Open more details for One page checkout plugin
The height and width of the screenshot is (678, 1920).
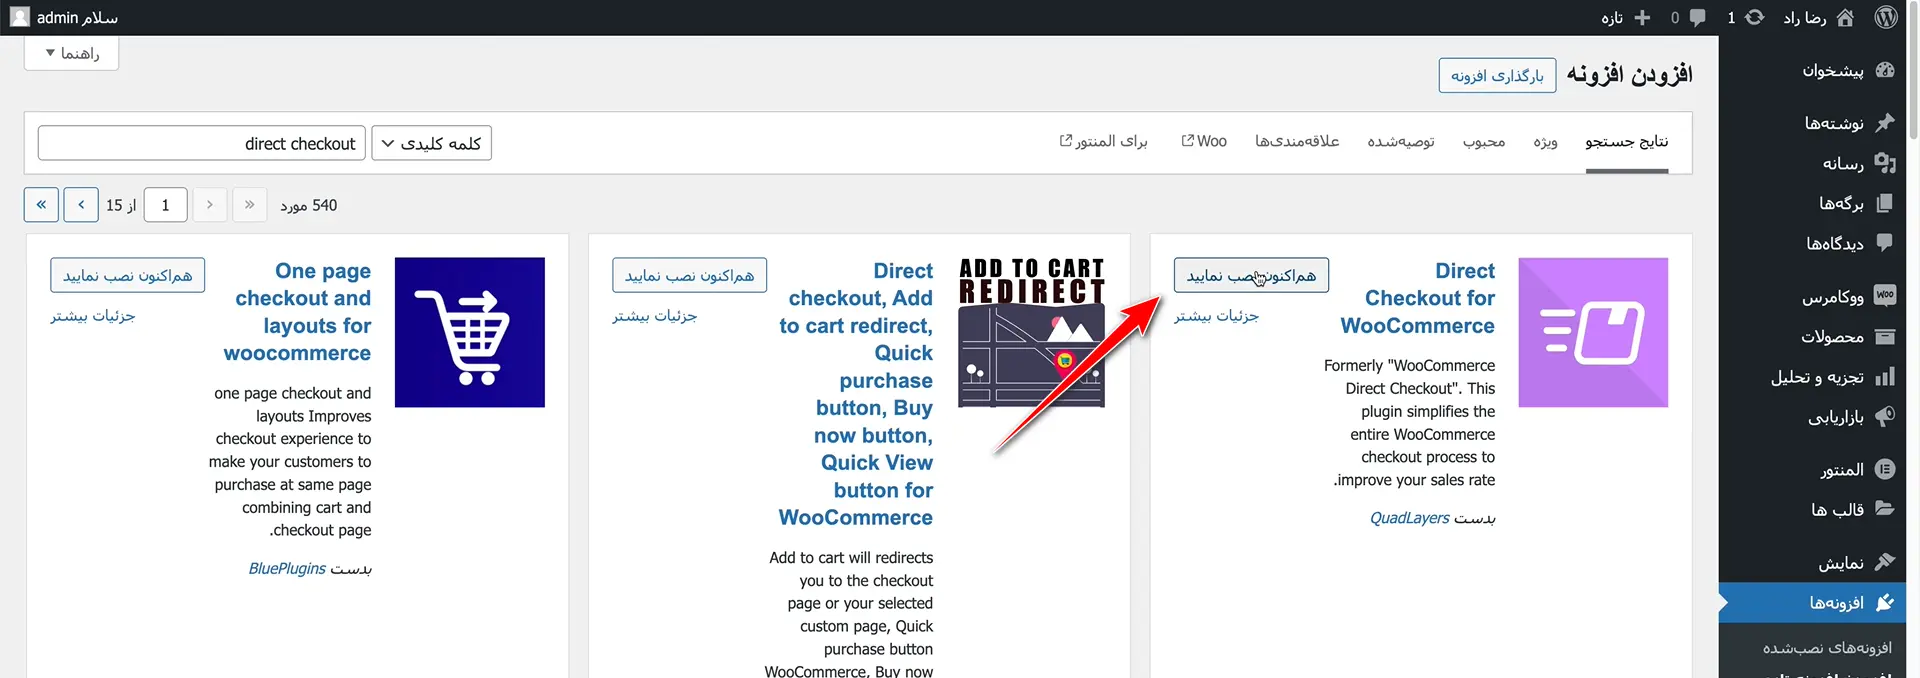(x=92, y=316)
